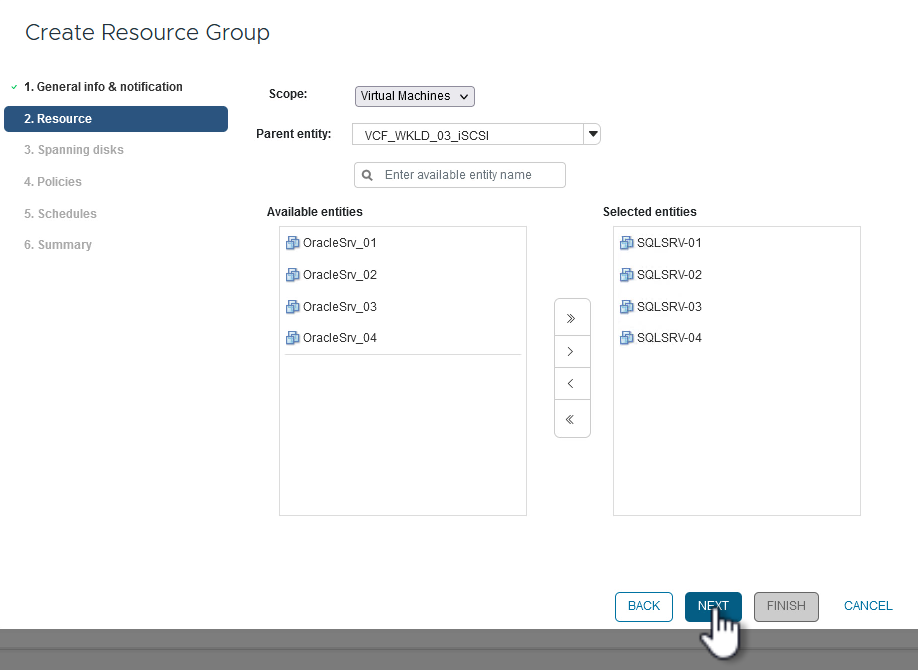Click the CANCEL link

point(867,606)
